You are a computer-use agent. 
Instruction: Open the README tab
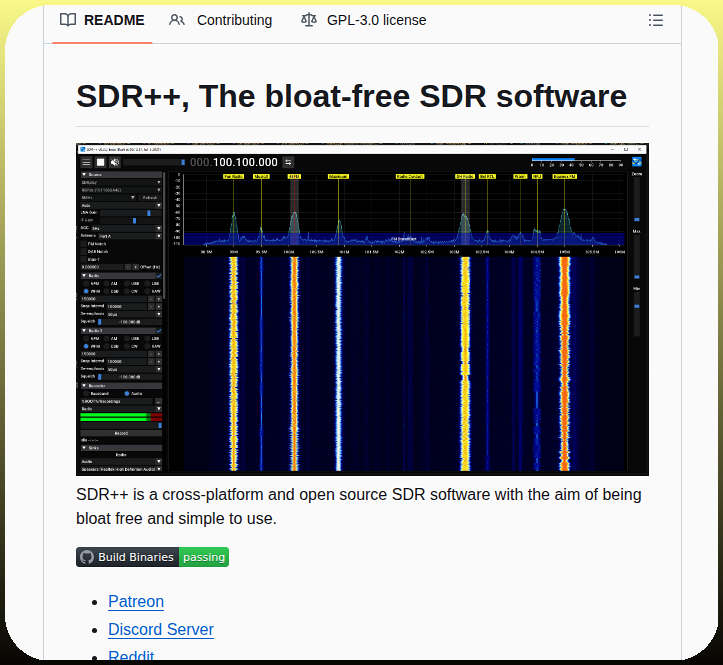[102, 20]
